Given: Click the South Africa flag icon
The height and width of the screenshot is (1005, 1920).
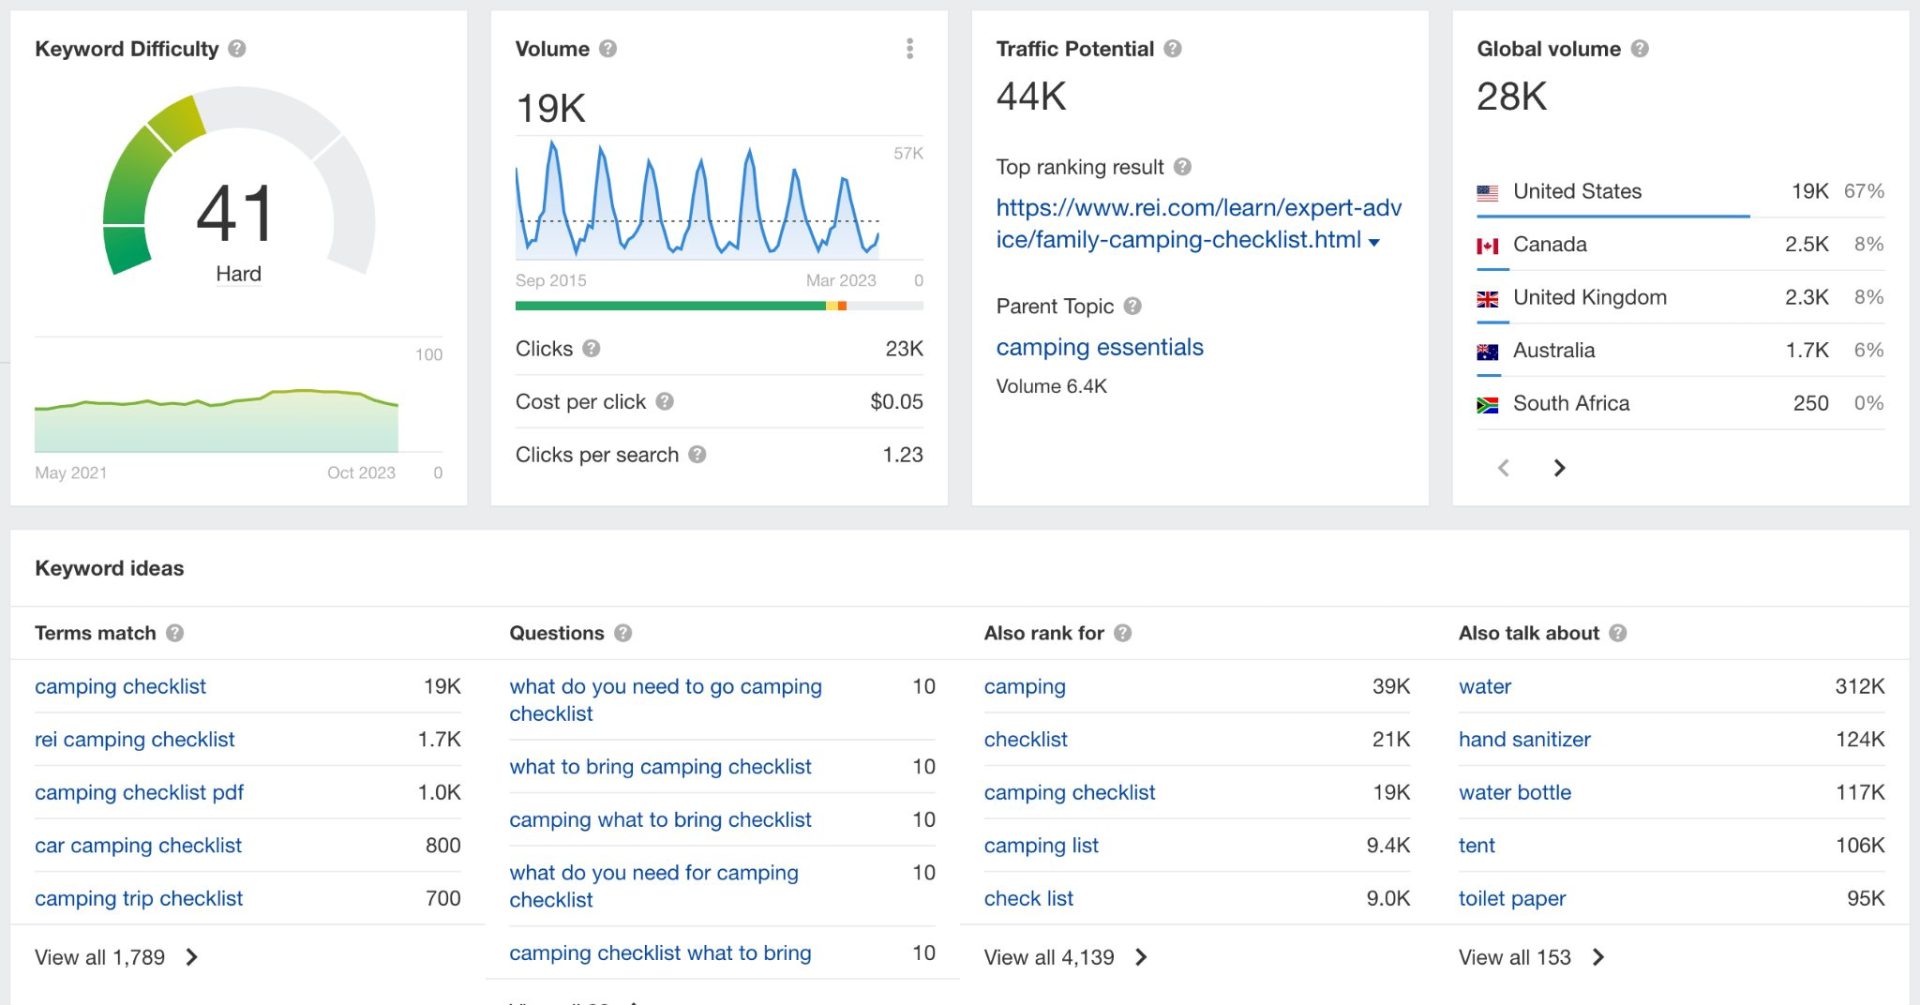Looking at the screenshot, I should [x=1487, y=404].
